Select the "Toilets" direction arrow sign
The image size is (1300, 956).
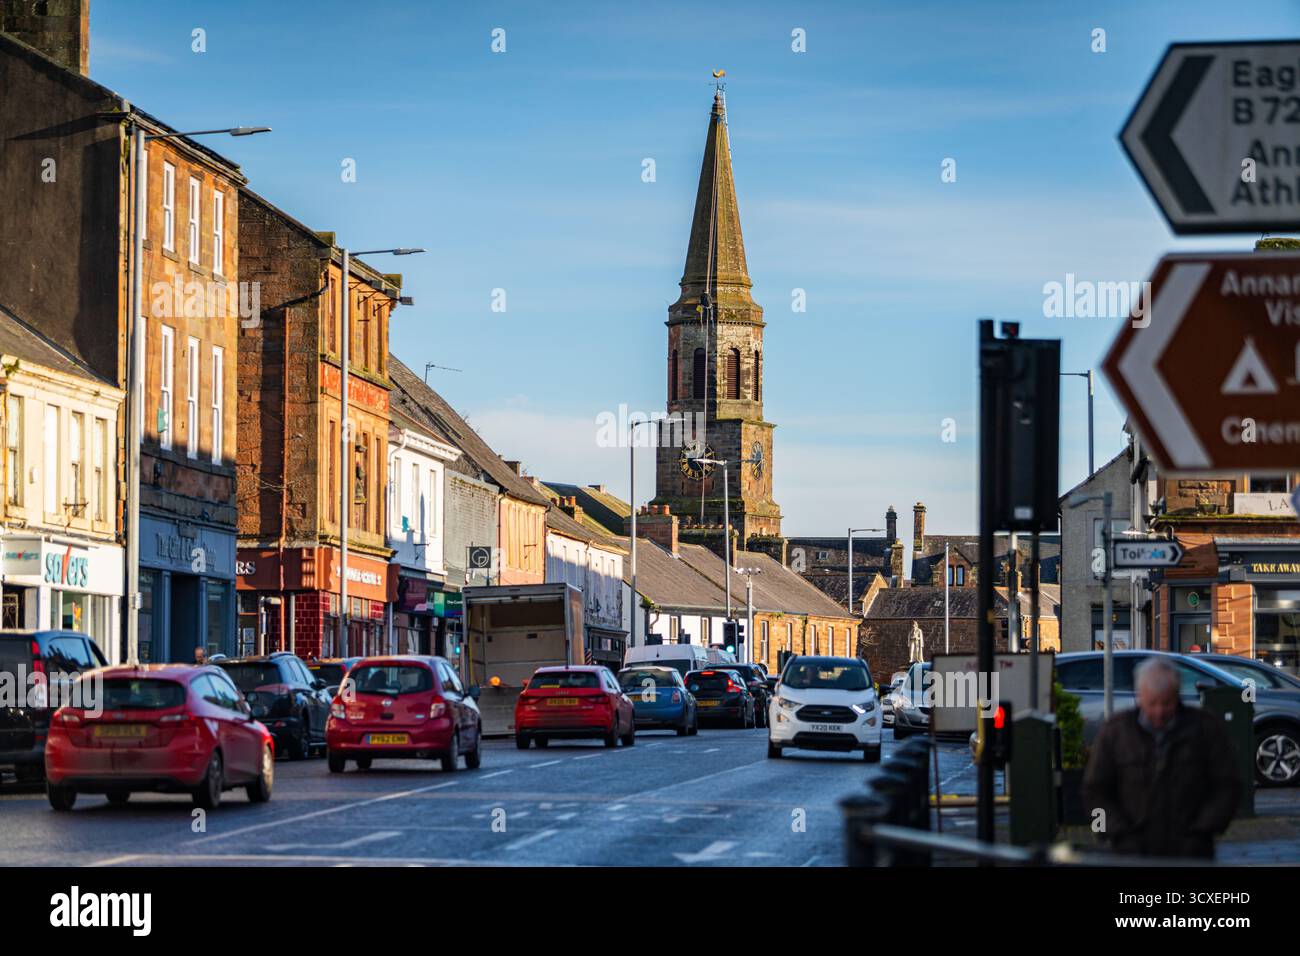[1147, 553]
